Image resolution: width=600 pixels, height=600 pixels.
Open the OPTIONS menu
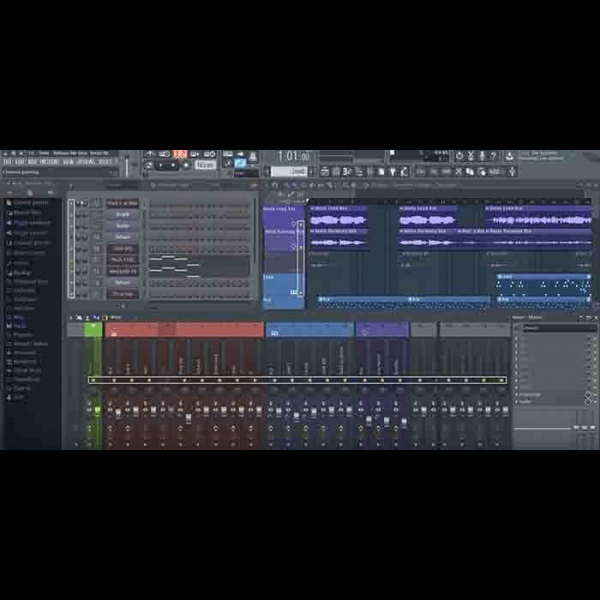coord(86,161)
